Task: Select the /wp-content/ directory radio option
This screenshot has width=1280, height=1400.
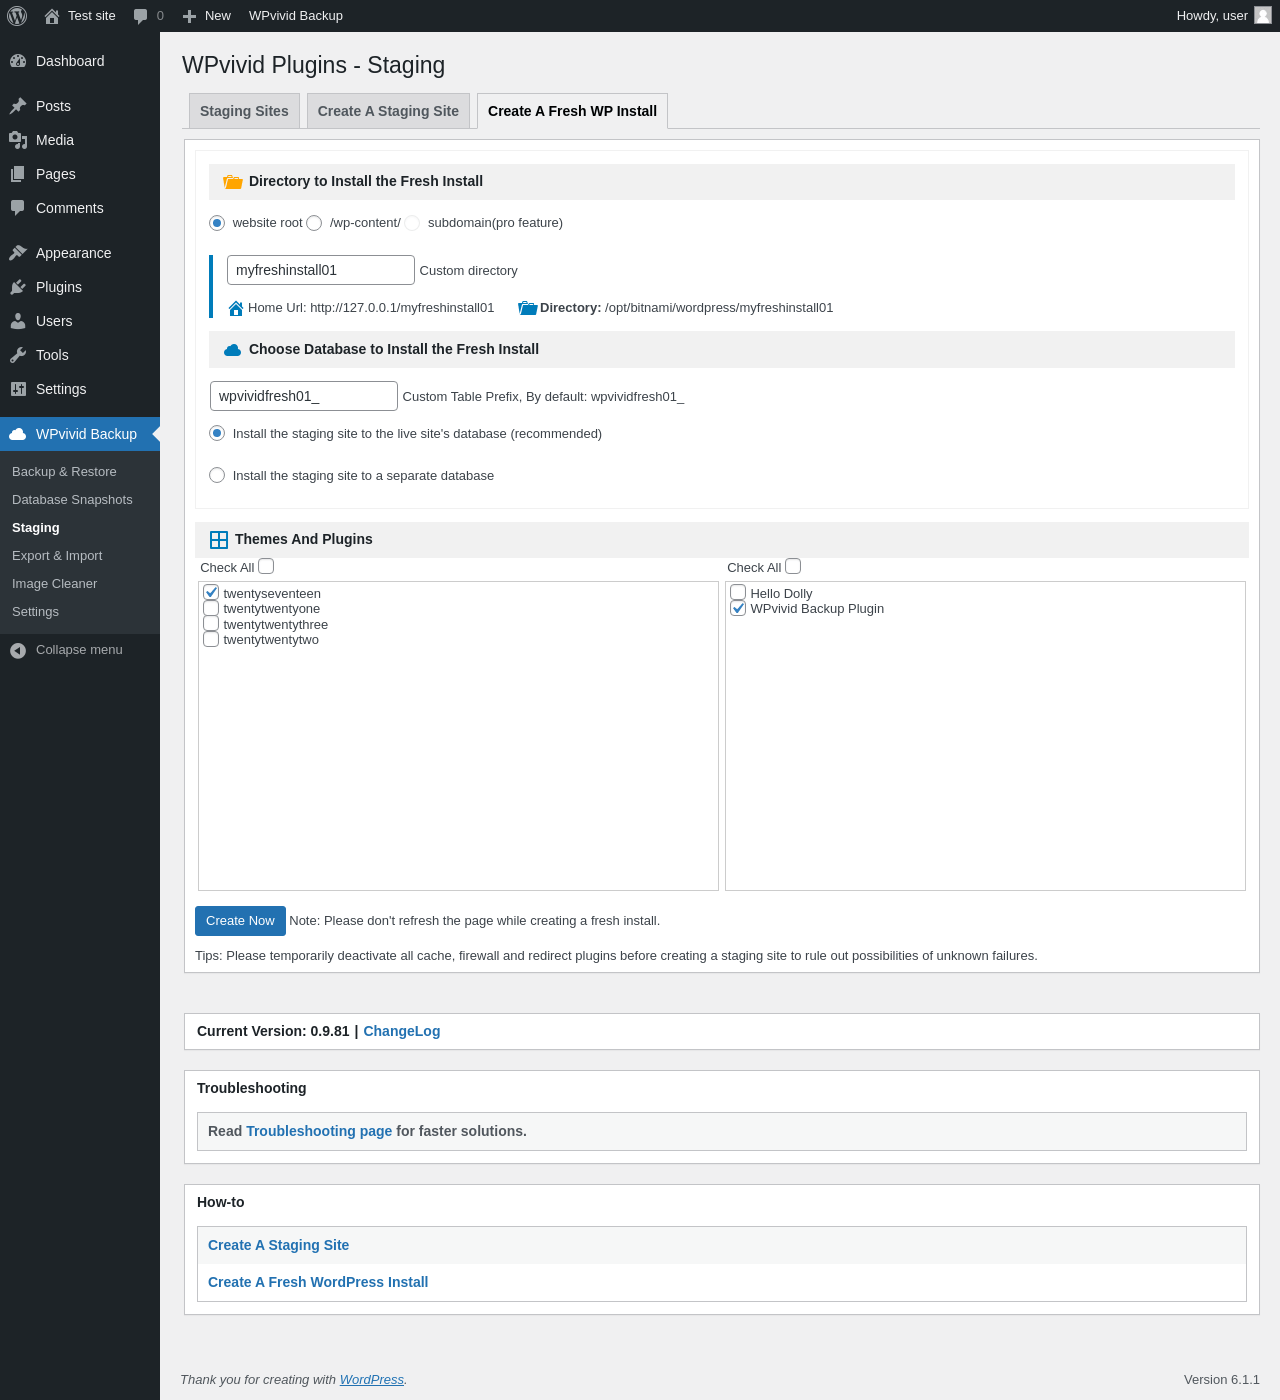Action: coord(314,223)
